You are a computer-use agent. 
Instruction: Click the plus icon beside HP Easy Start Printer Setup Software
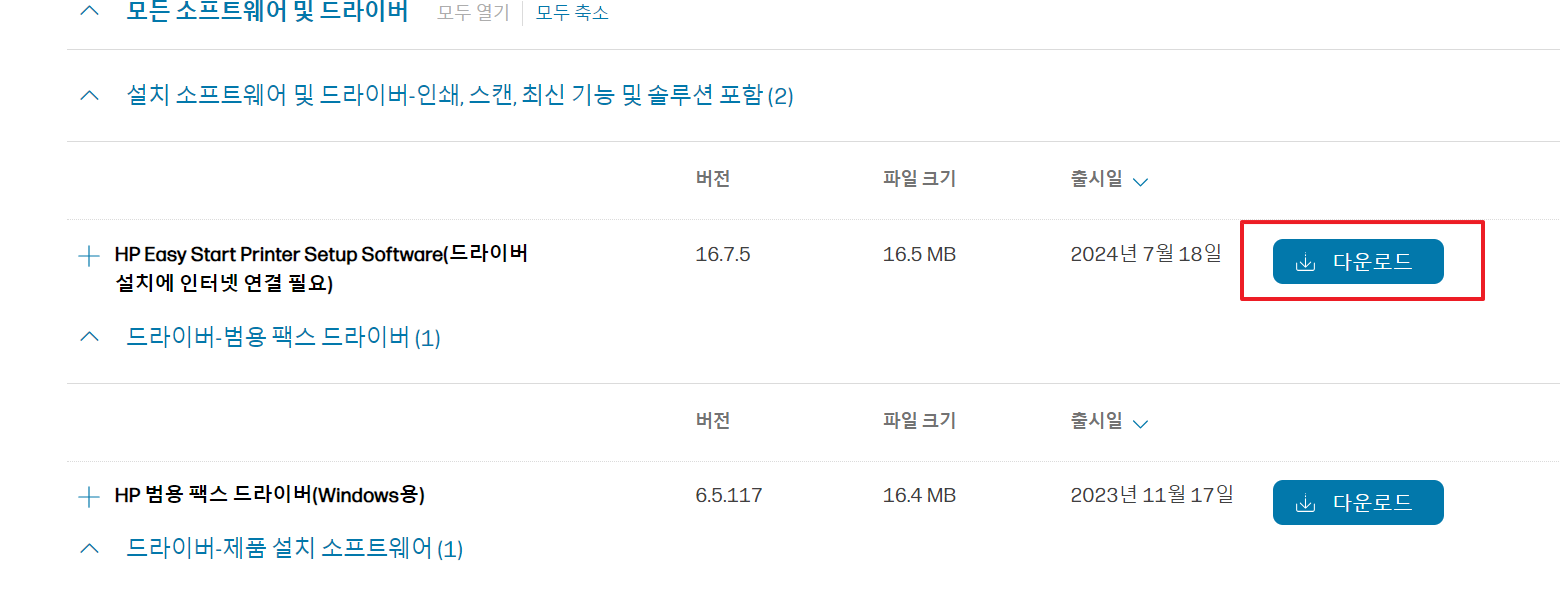pos(88,256)
